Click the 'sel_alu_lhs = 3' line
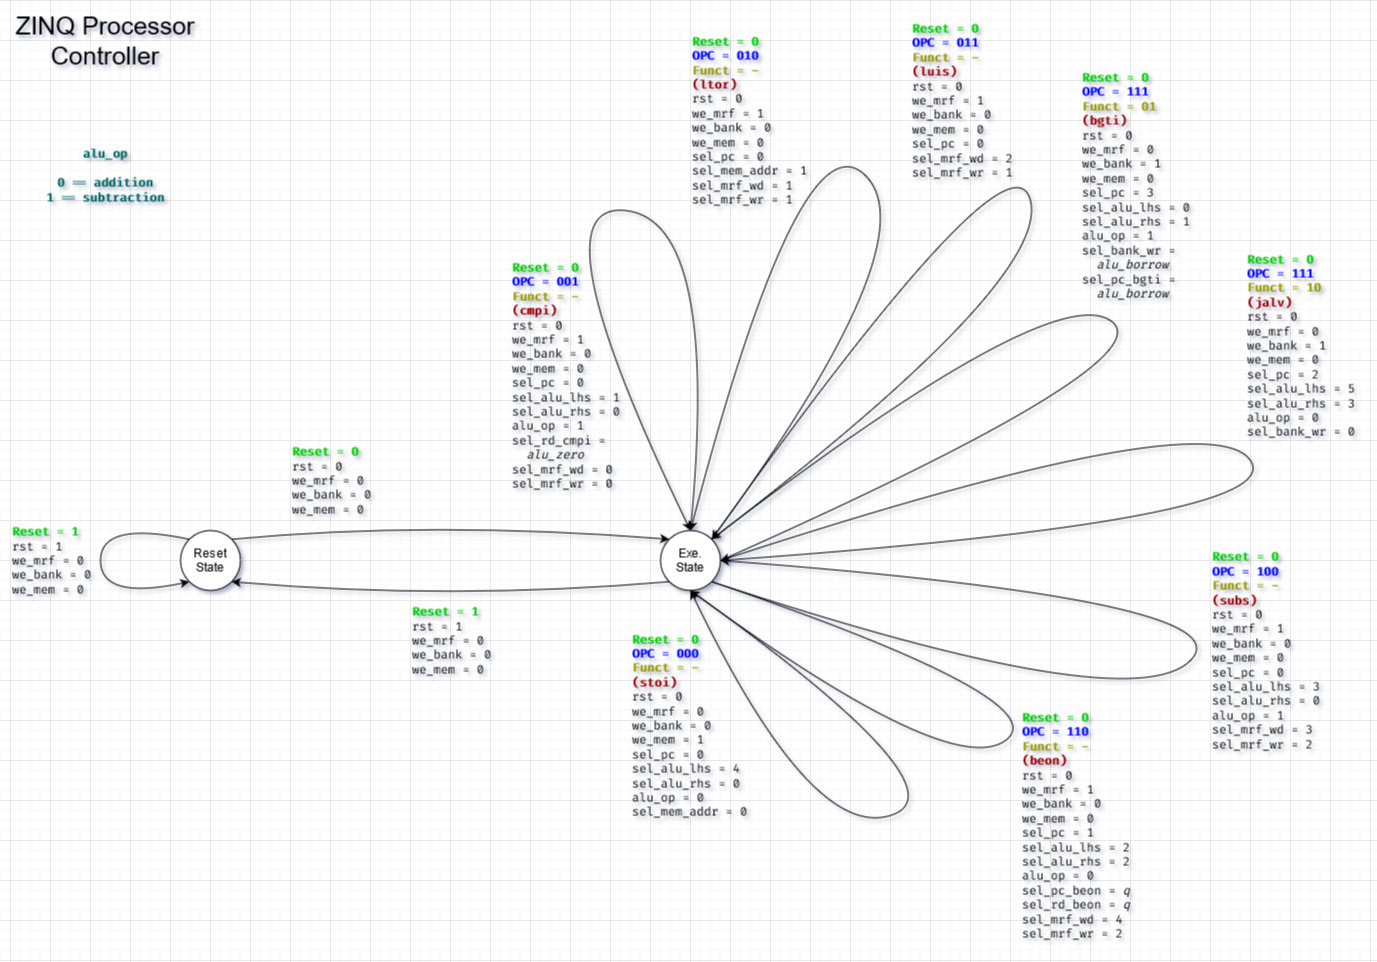This screenshot has height=962, width=1377. pyautogui.click(x=1266, y=687)
